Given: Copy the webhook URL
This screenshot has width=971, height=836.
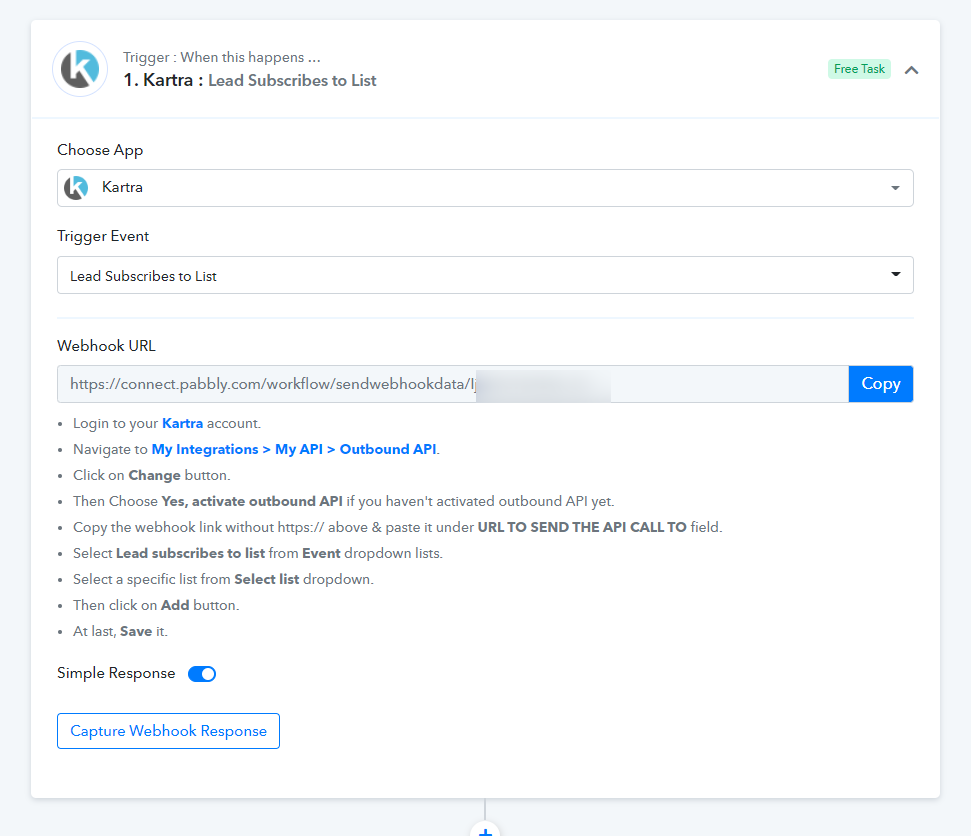Looking at the screenshot, I should (881, 384).
